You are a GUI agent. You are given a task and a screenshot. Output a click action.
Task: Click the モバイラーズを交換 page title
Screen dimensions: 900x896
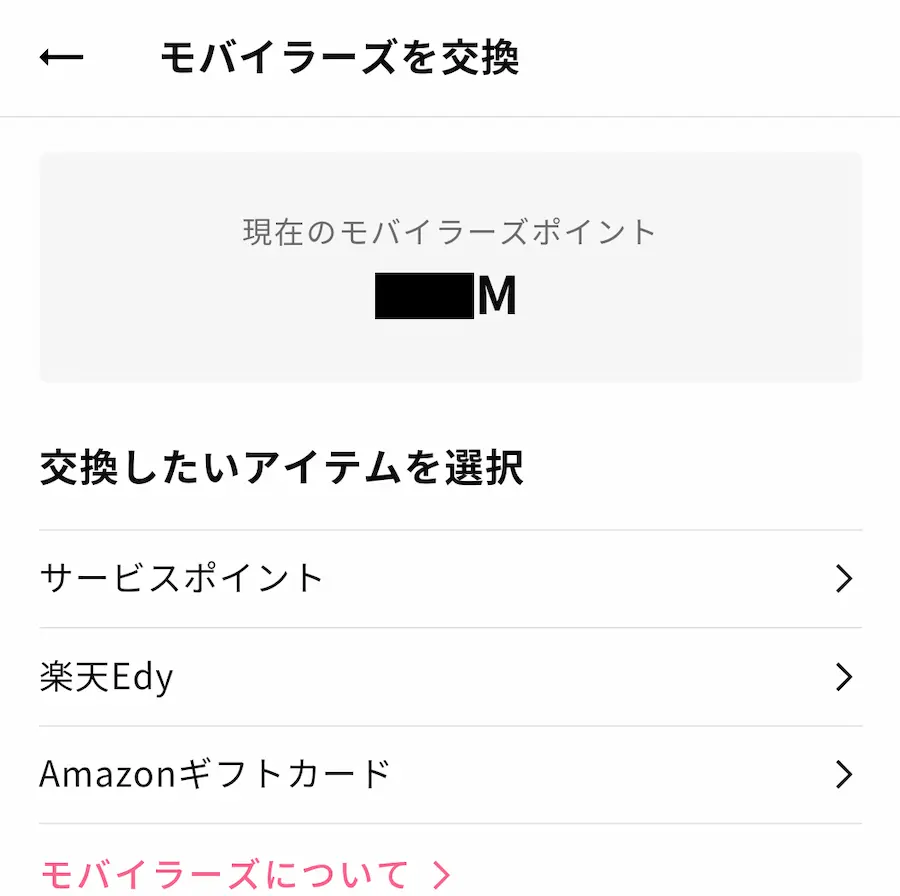(x=339, y=58)
